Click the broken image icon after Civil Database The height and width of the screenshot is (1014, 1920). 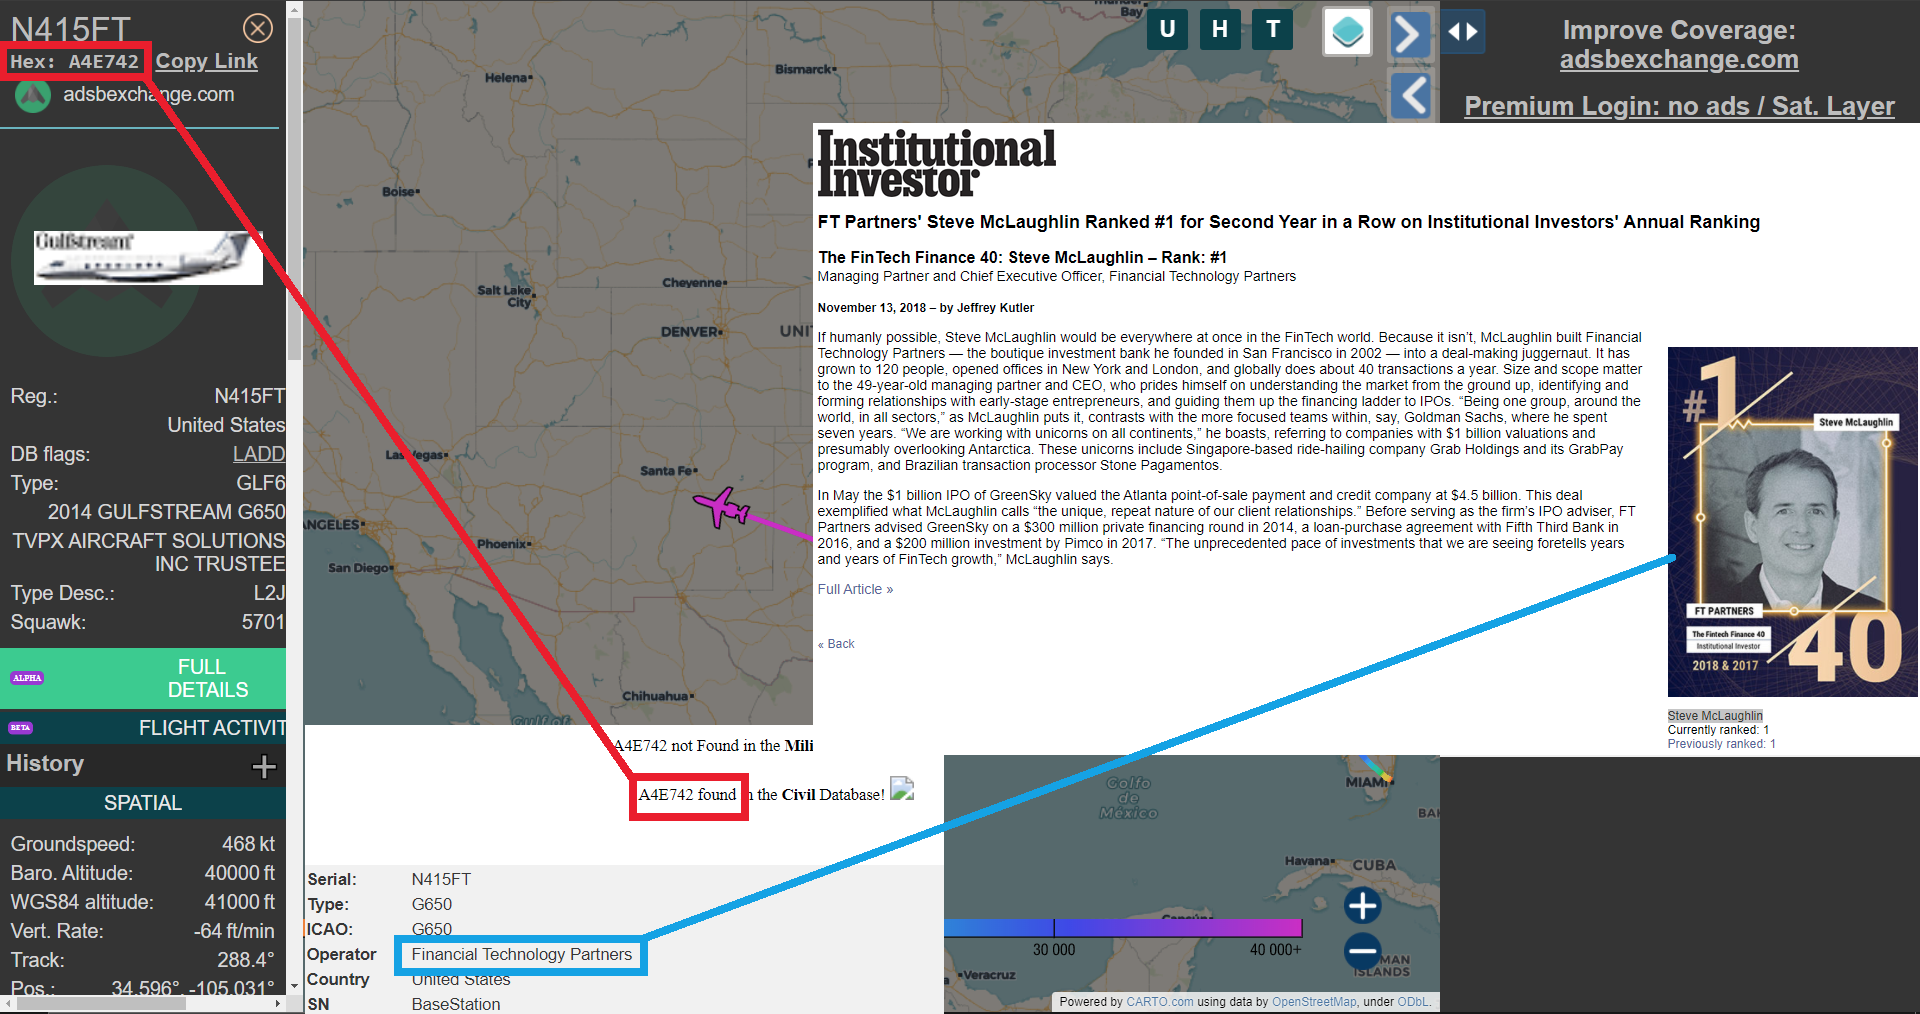click(x=902, y=790)
